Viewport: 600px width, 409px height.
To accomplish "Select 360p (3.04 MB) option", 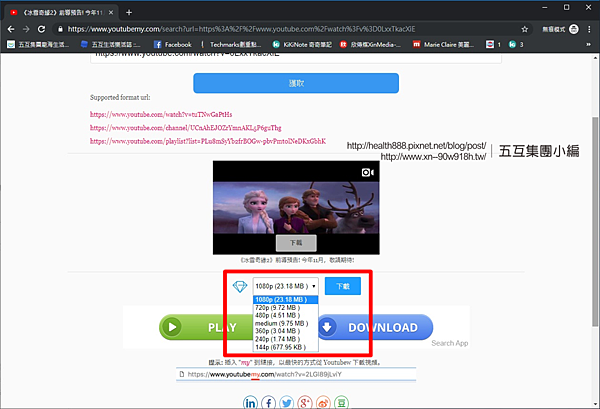I will click(285, 331).
